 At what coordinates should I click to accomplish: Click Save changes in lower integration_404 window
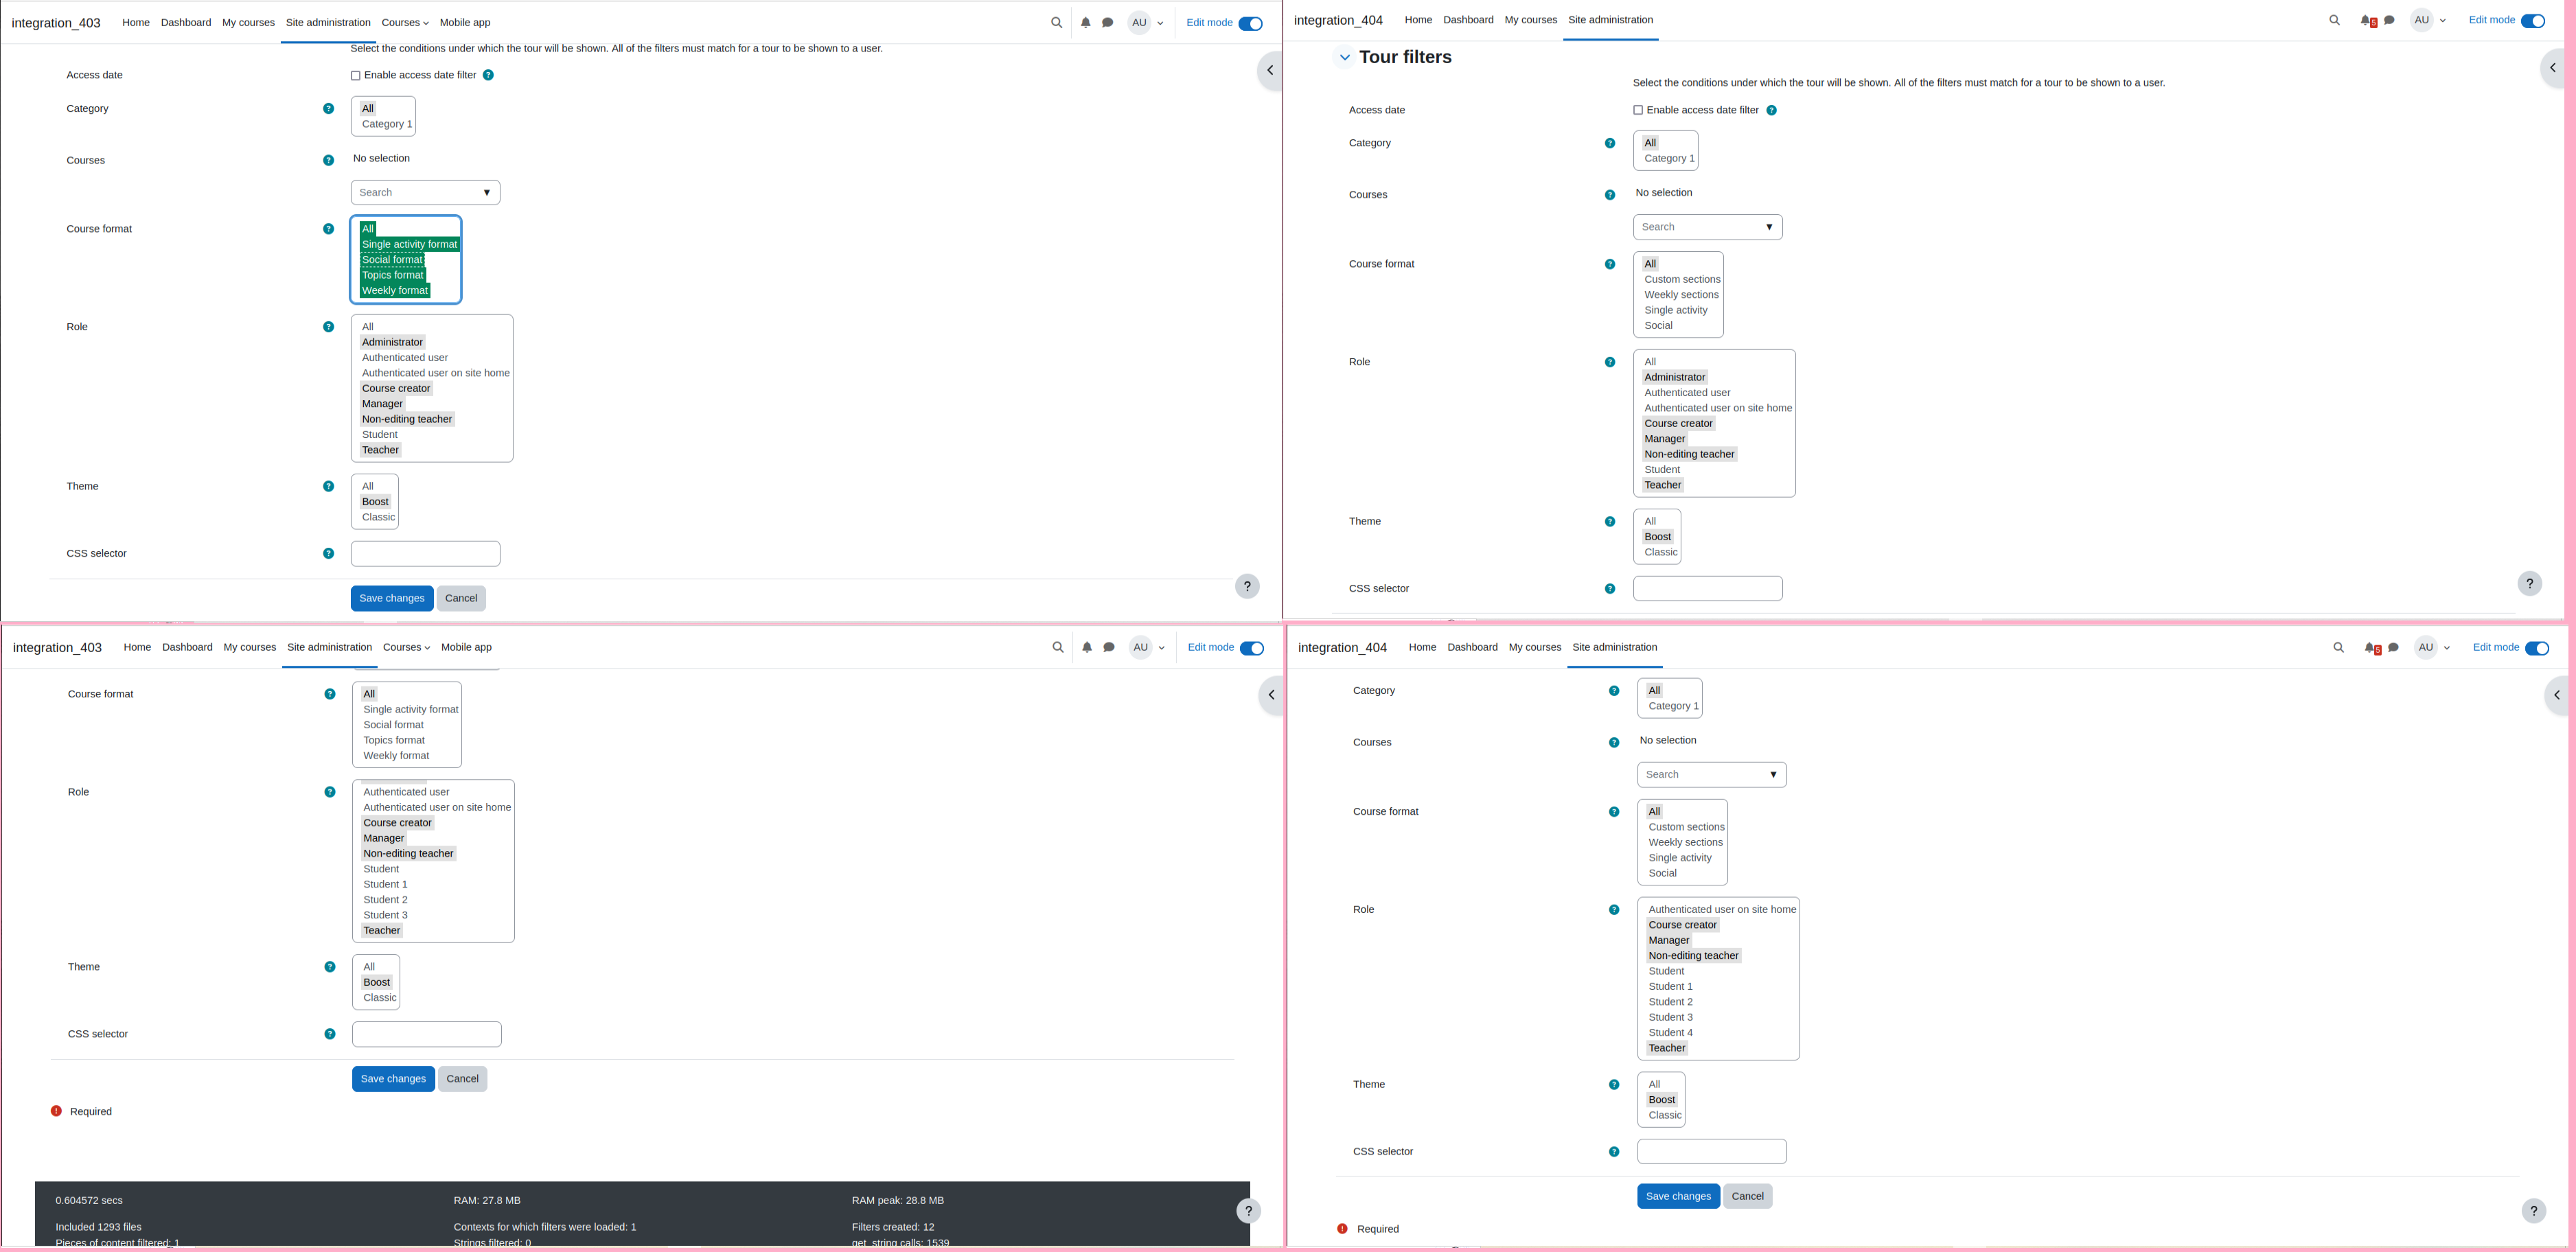click(x=1678, y=1196)
